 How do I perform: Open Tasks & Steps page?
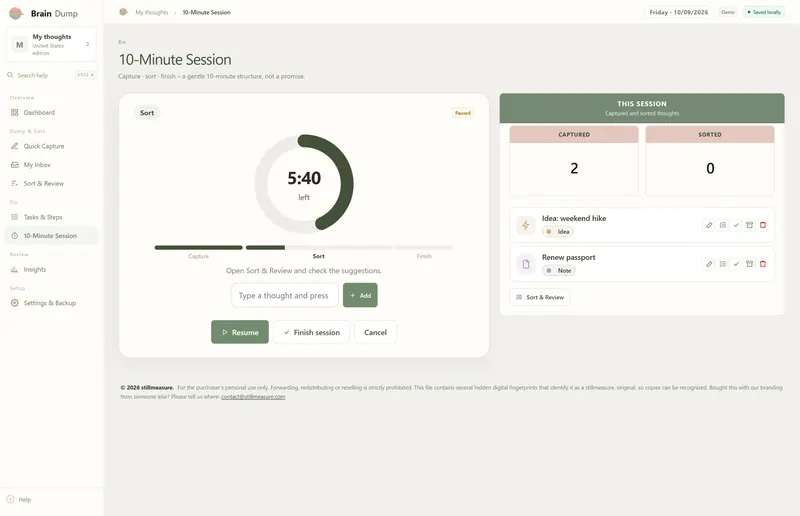(51, 217)
